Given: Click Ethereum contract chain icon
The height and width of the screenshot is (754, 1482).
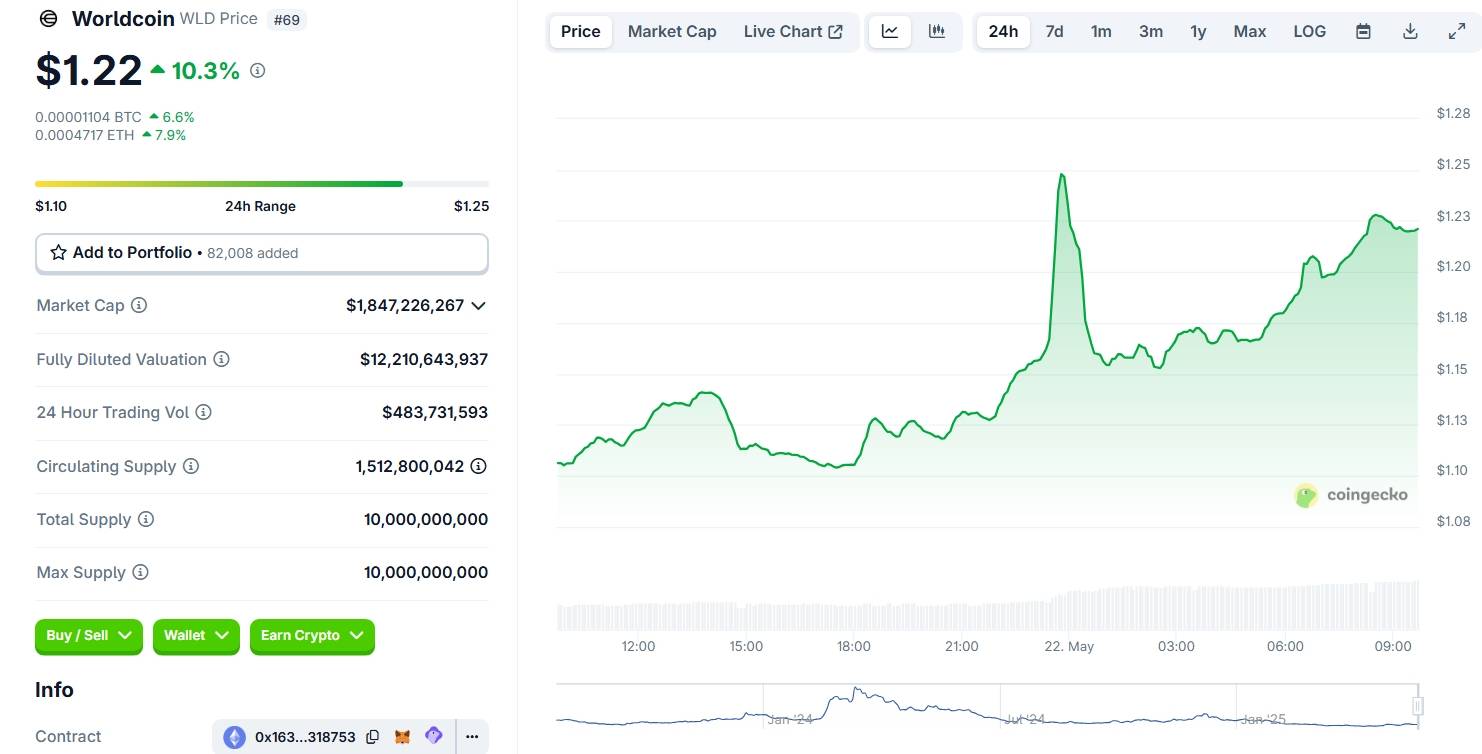Looking at the screenshot, I should pos(234,737).
